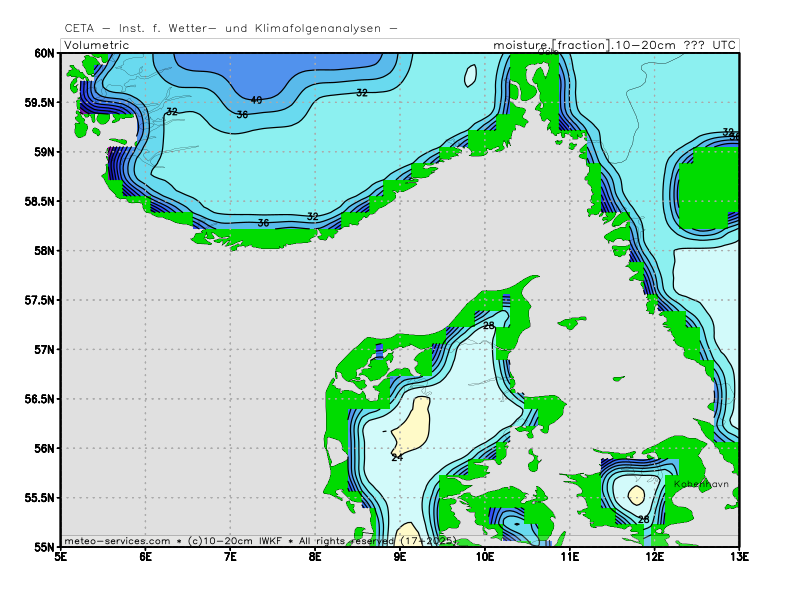The width and height of the screenshot is (800, 600).
Task: Click the 36 contour label along southern Norway coast
Action: [x=263, y=223]
